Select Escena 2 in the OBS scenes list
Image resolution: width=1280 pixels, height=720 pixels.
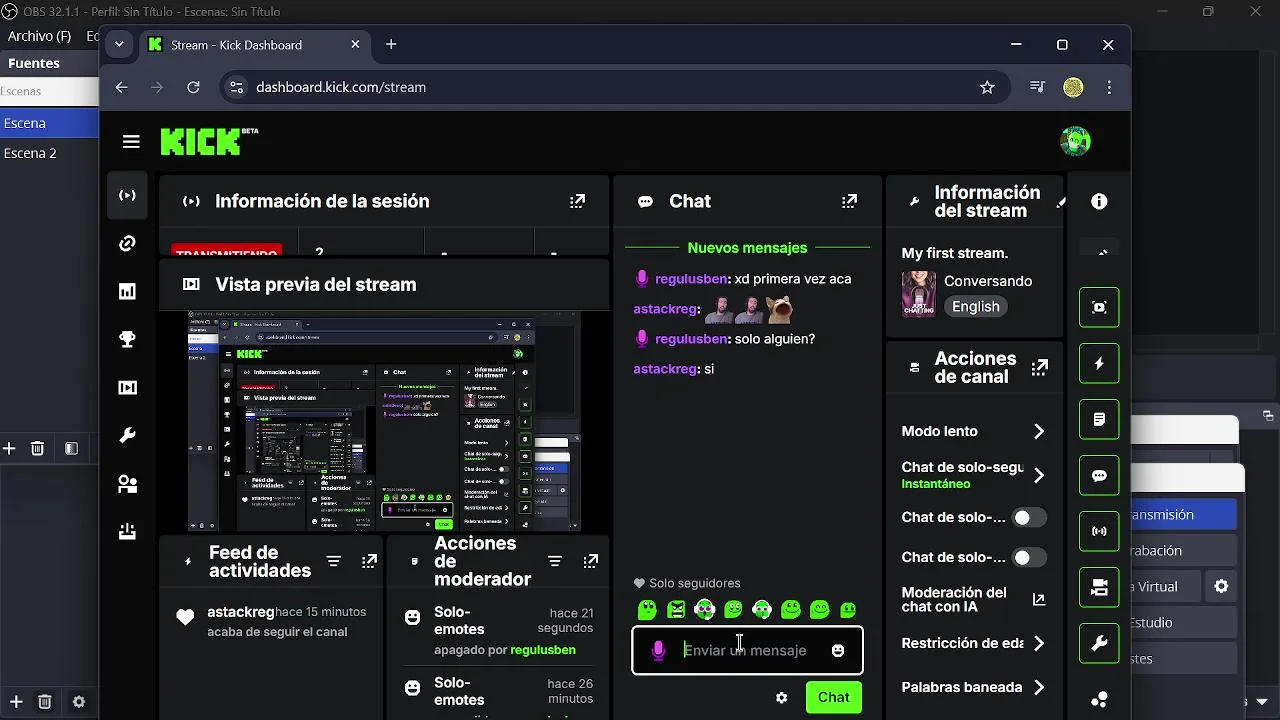pos(49,153)
